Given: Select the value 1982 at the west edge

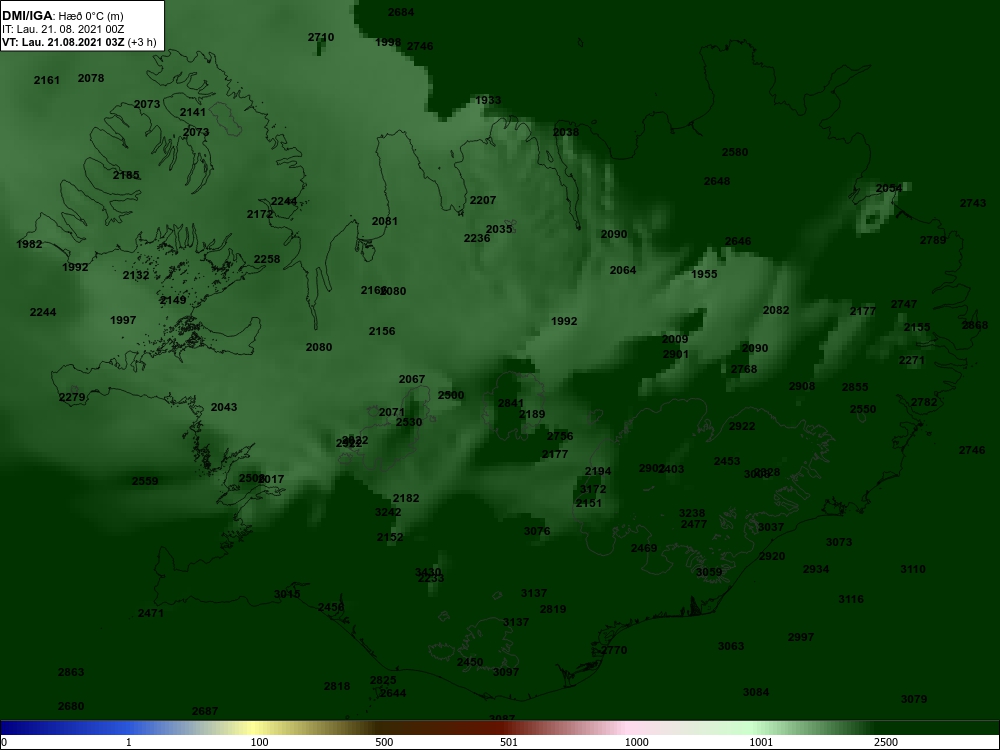Looking at the screenshot, I should click(x=29, y=244).
